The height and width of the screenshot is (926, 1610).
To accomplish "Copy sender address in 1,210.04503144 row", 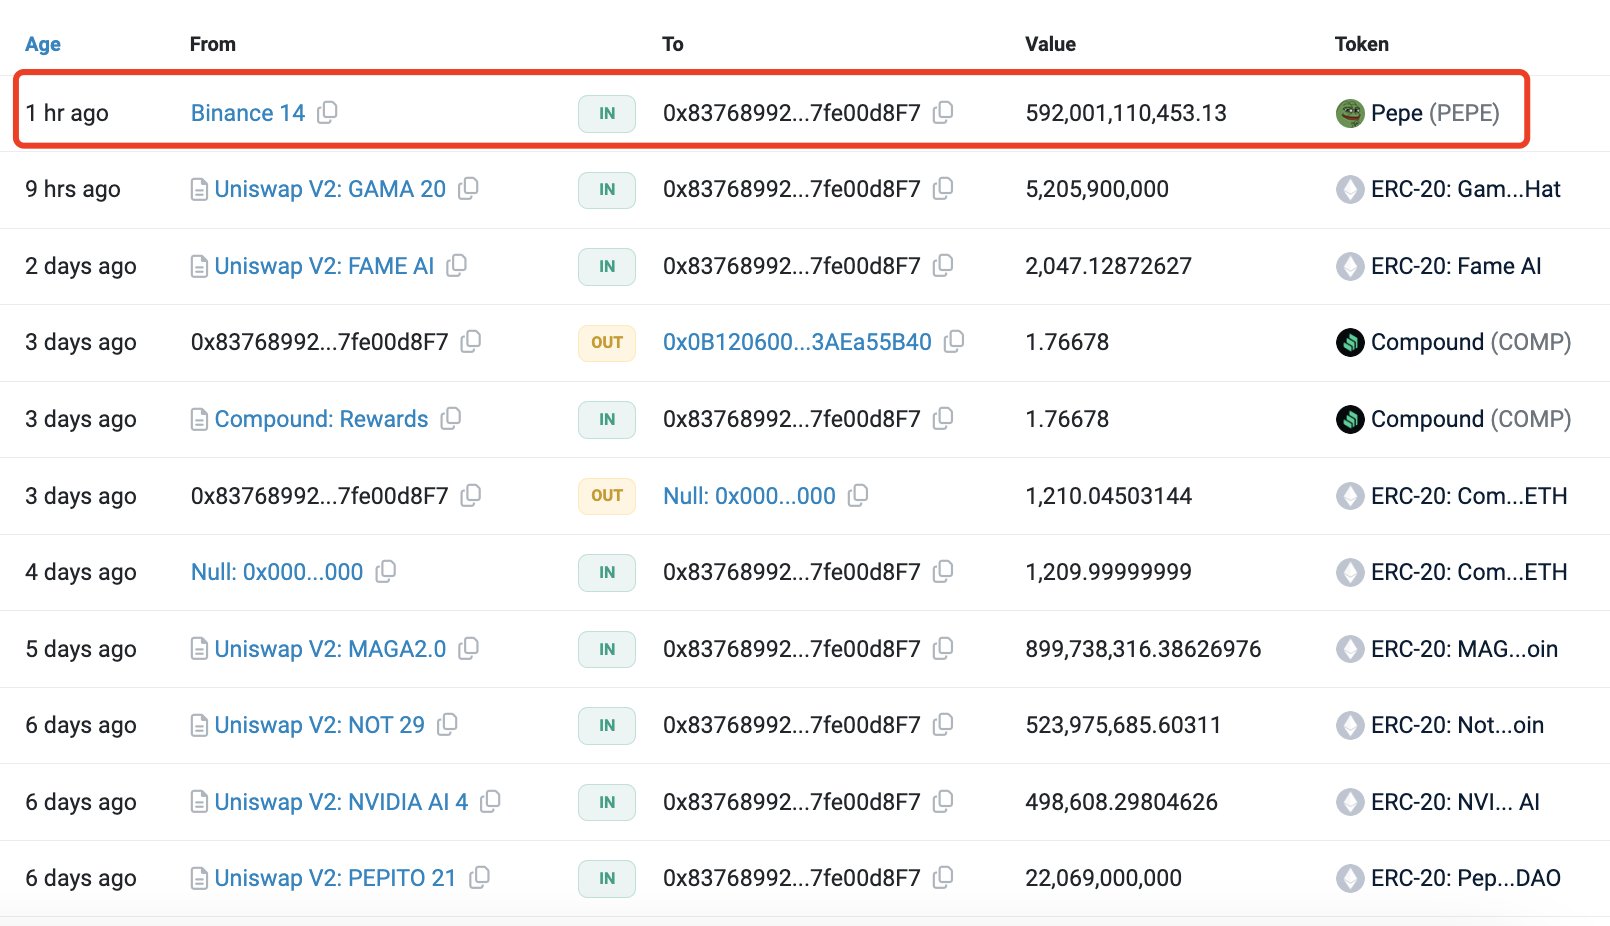I will click(471, 495).
